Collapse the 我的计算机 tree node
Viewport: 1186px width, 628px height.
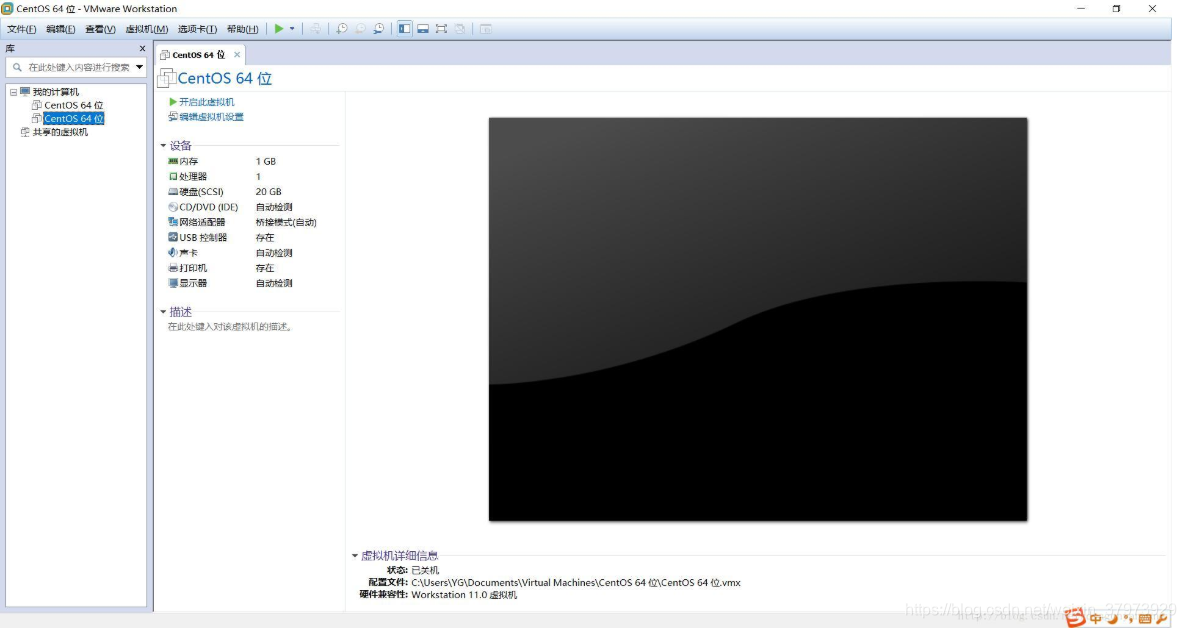coord(14,92)
